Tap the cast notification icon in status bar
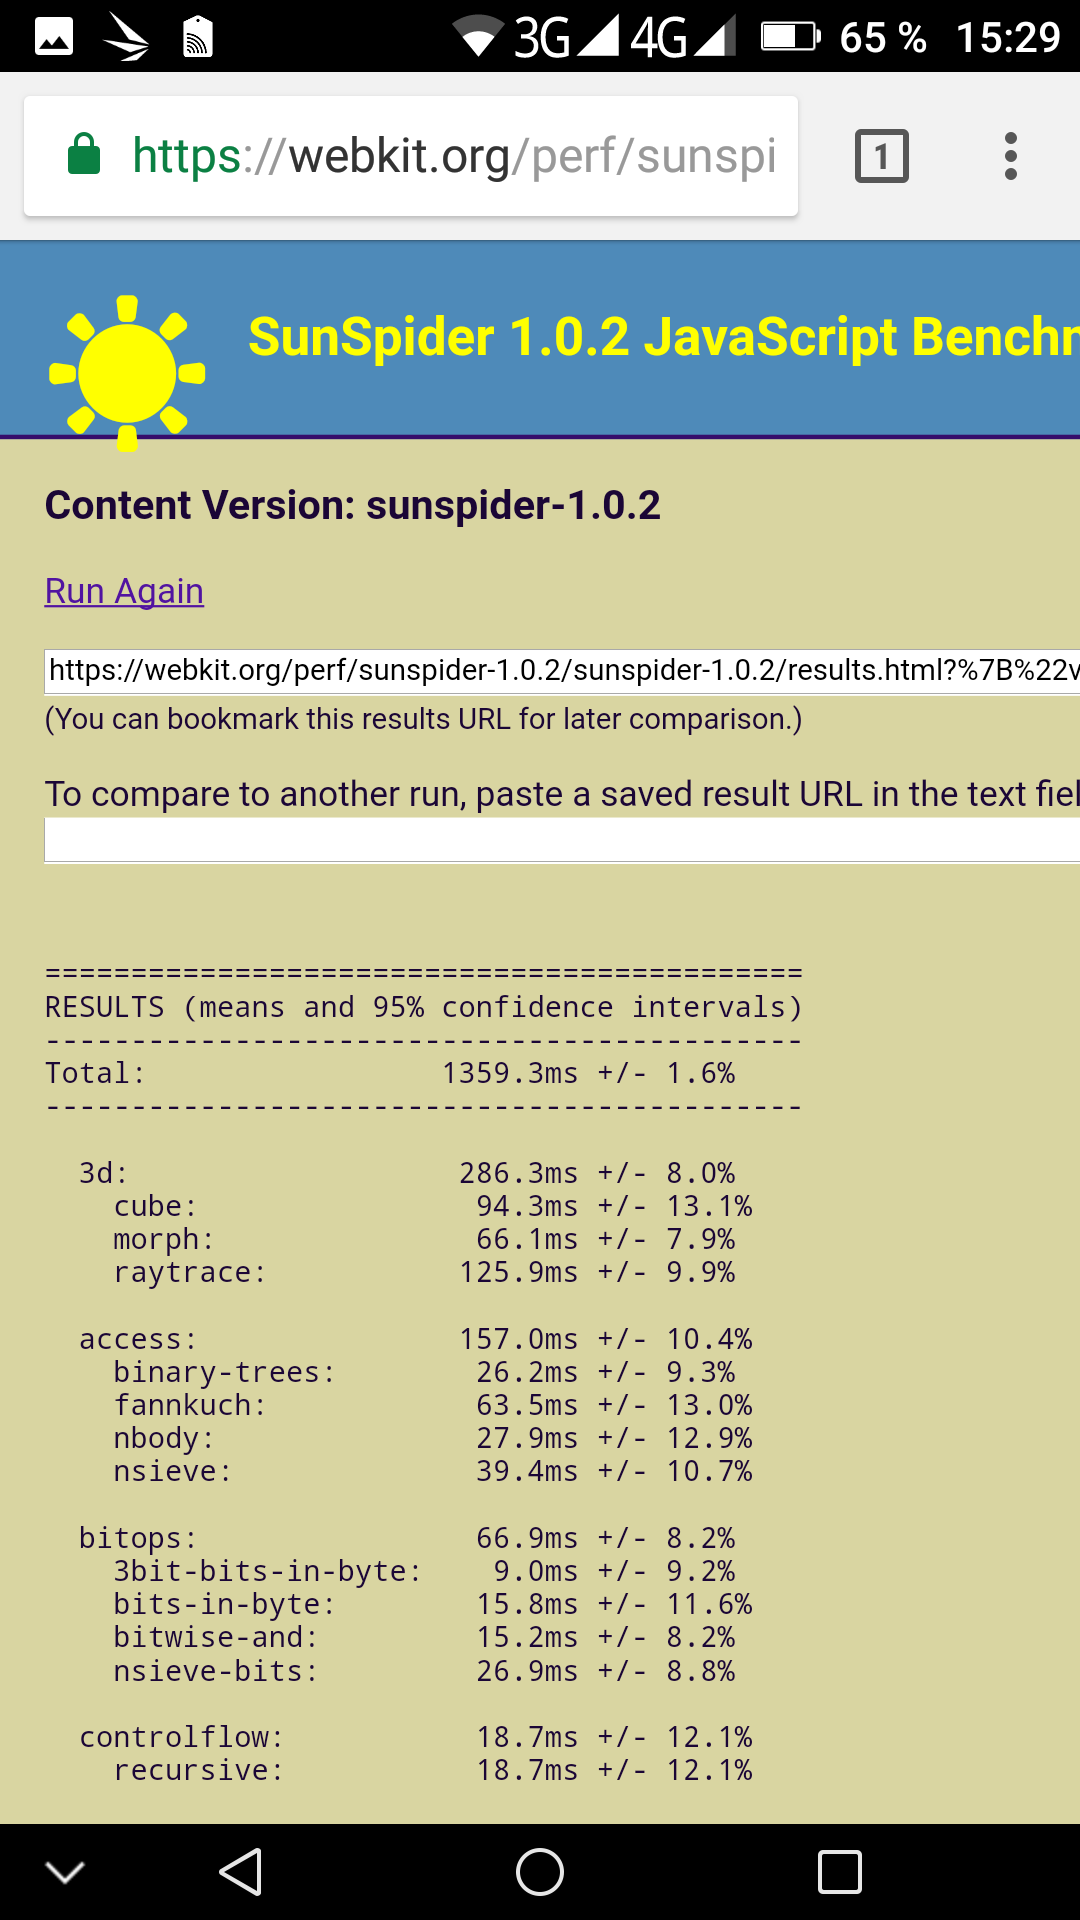Image resolution: width=1080 pixels, height=1920 pixels. [x=197, y=37]
